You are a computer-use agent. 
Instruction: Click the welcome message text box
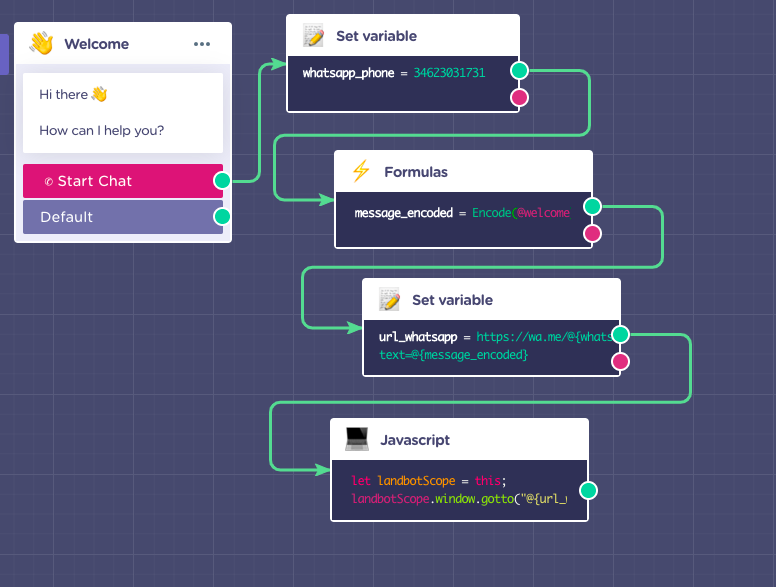click(123, 113)
